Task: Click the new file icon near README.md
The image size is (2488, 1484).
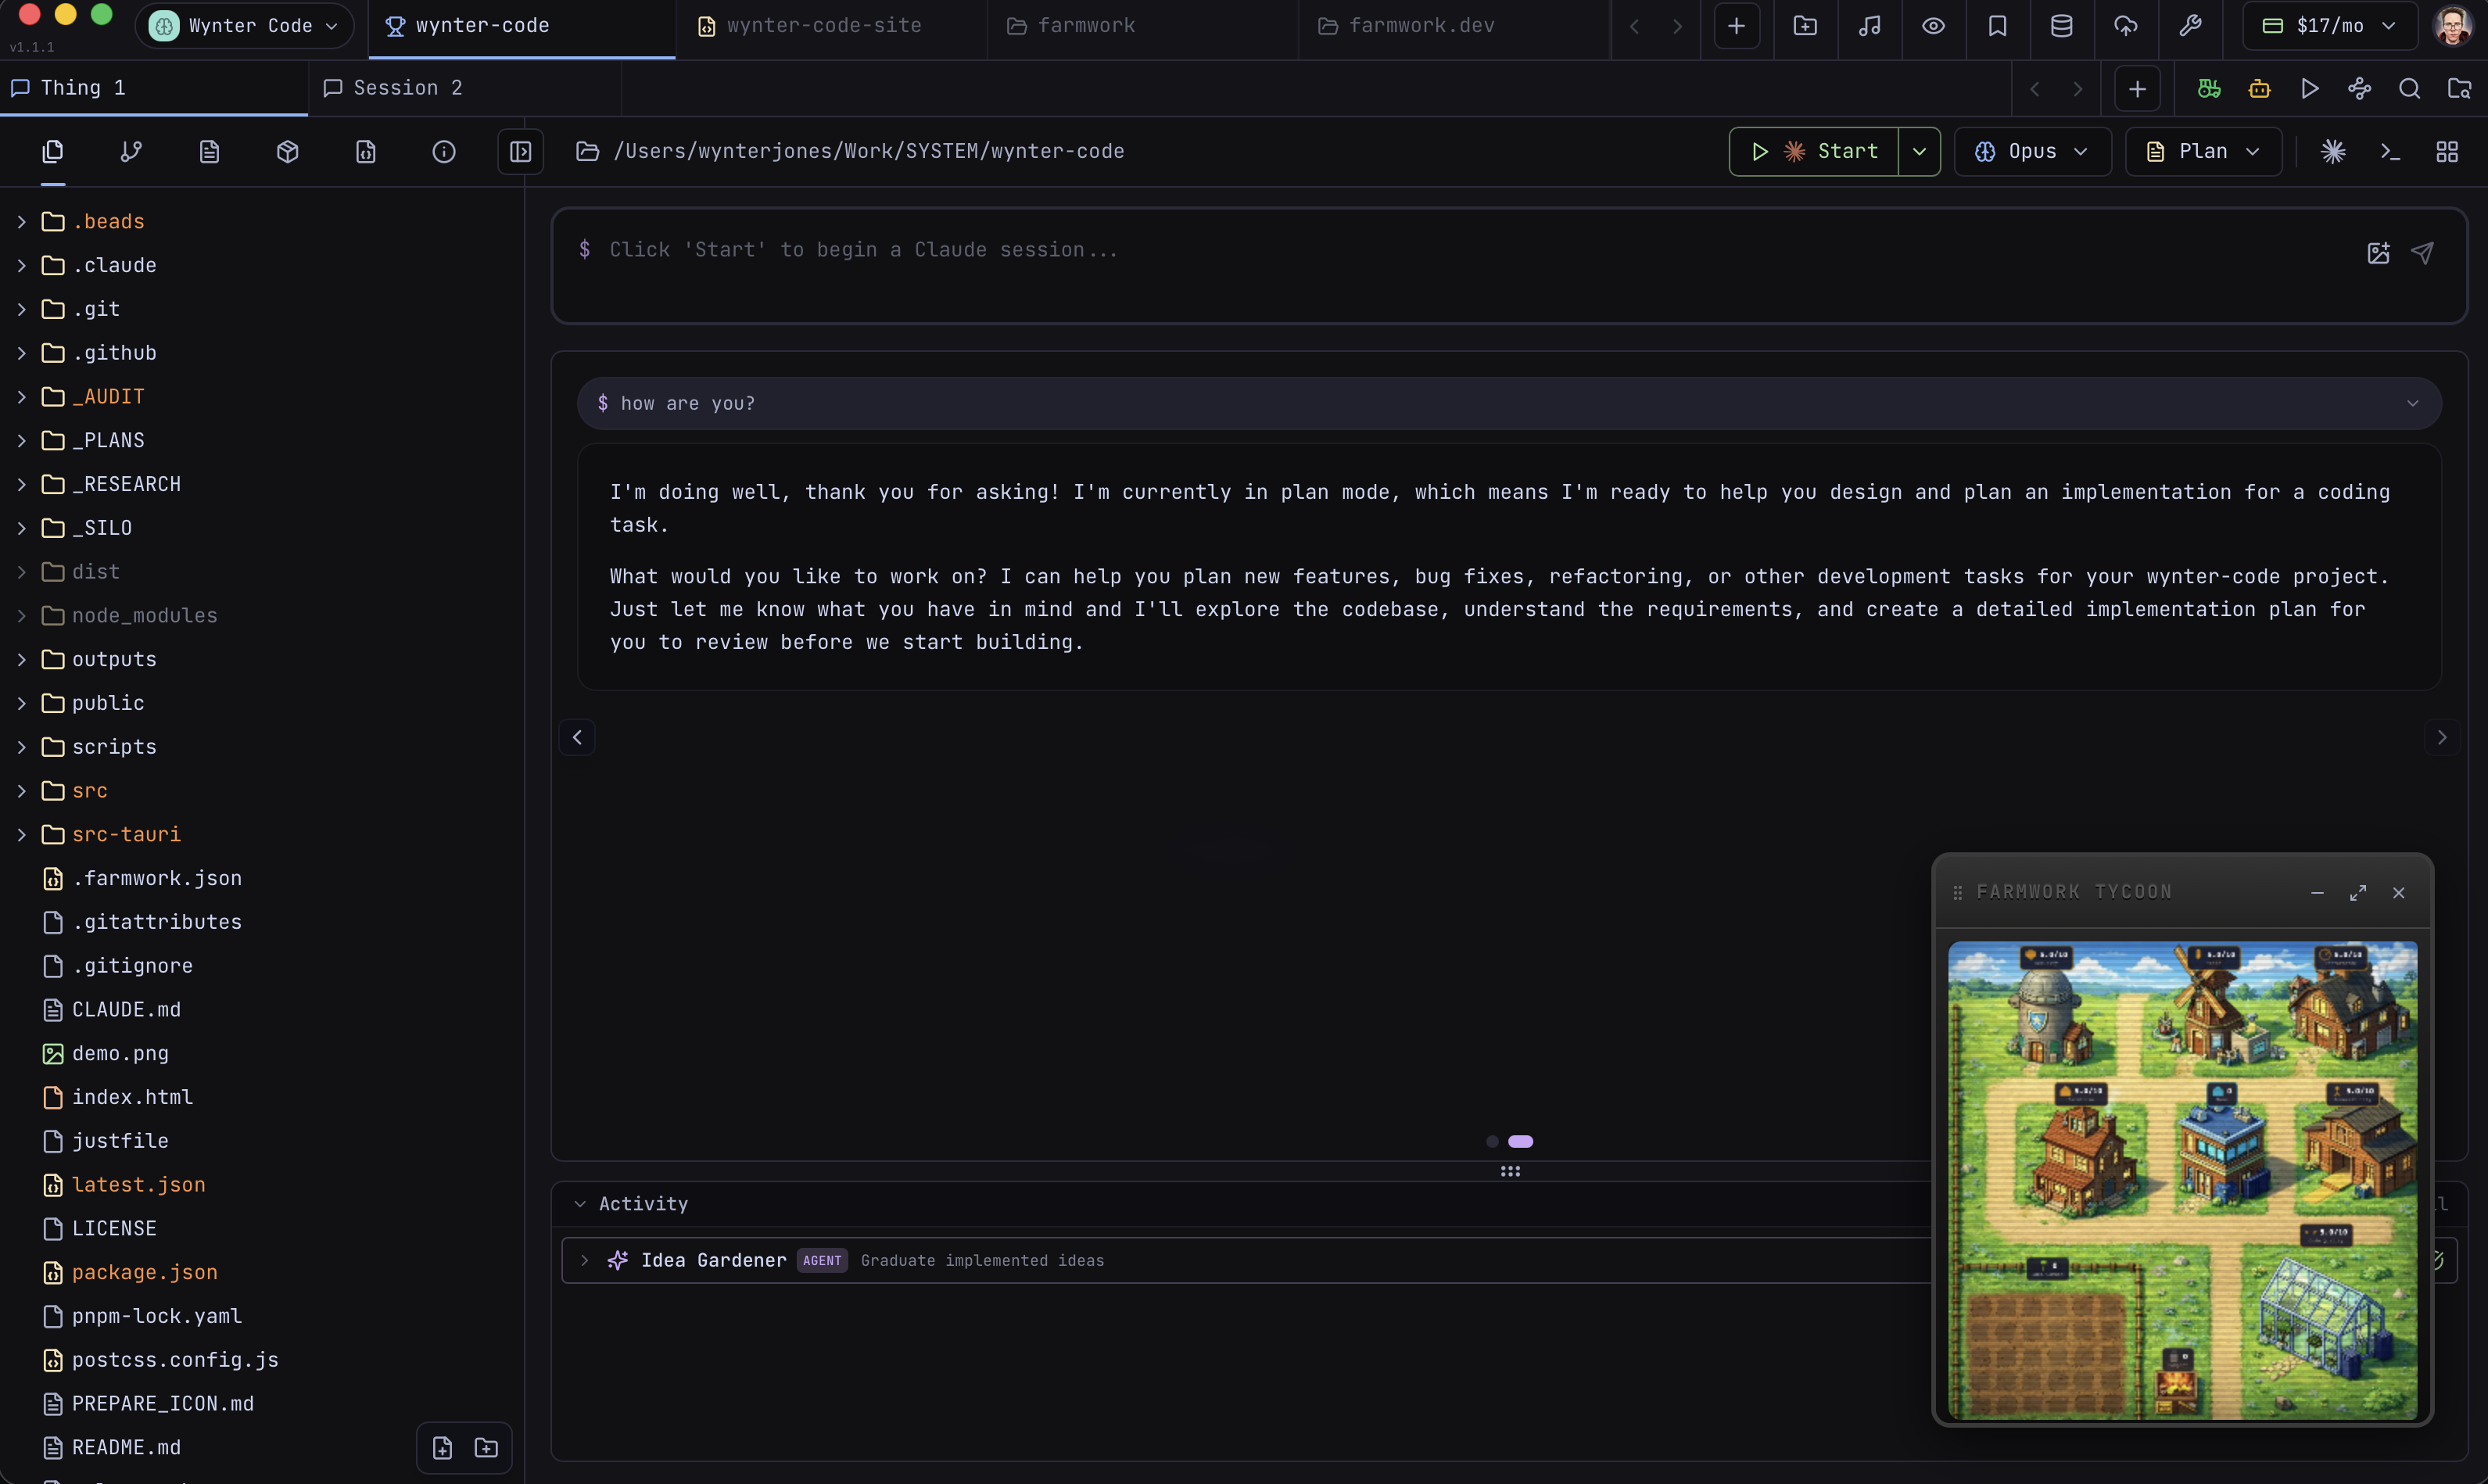Action: coord(442,1447)
